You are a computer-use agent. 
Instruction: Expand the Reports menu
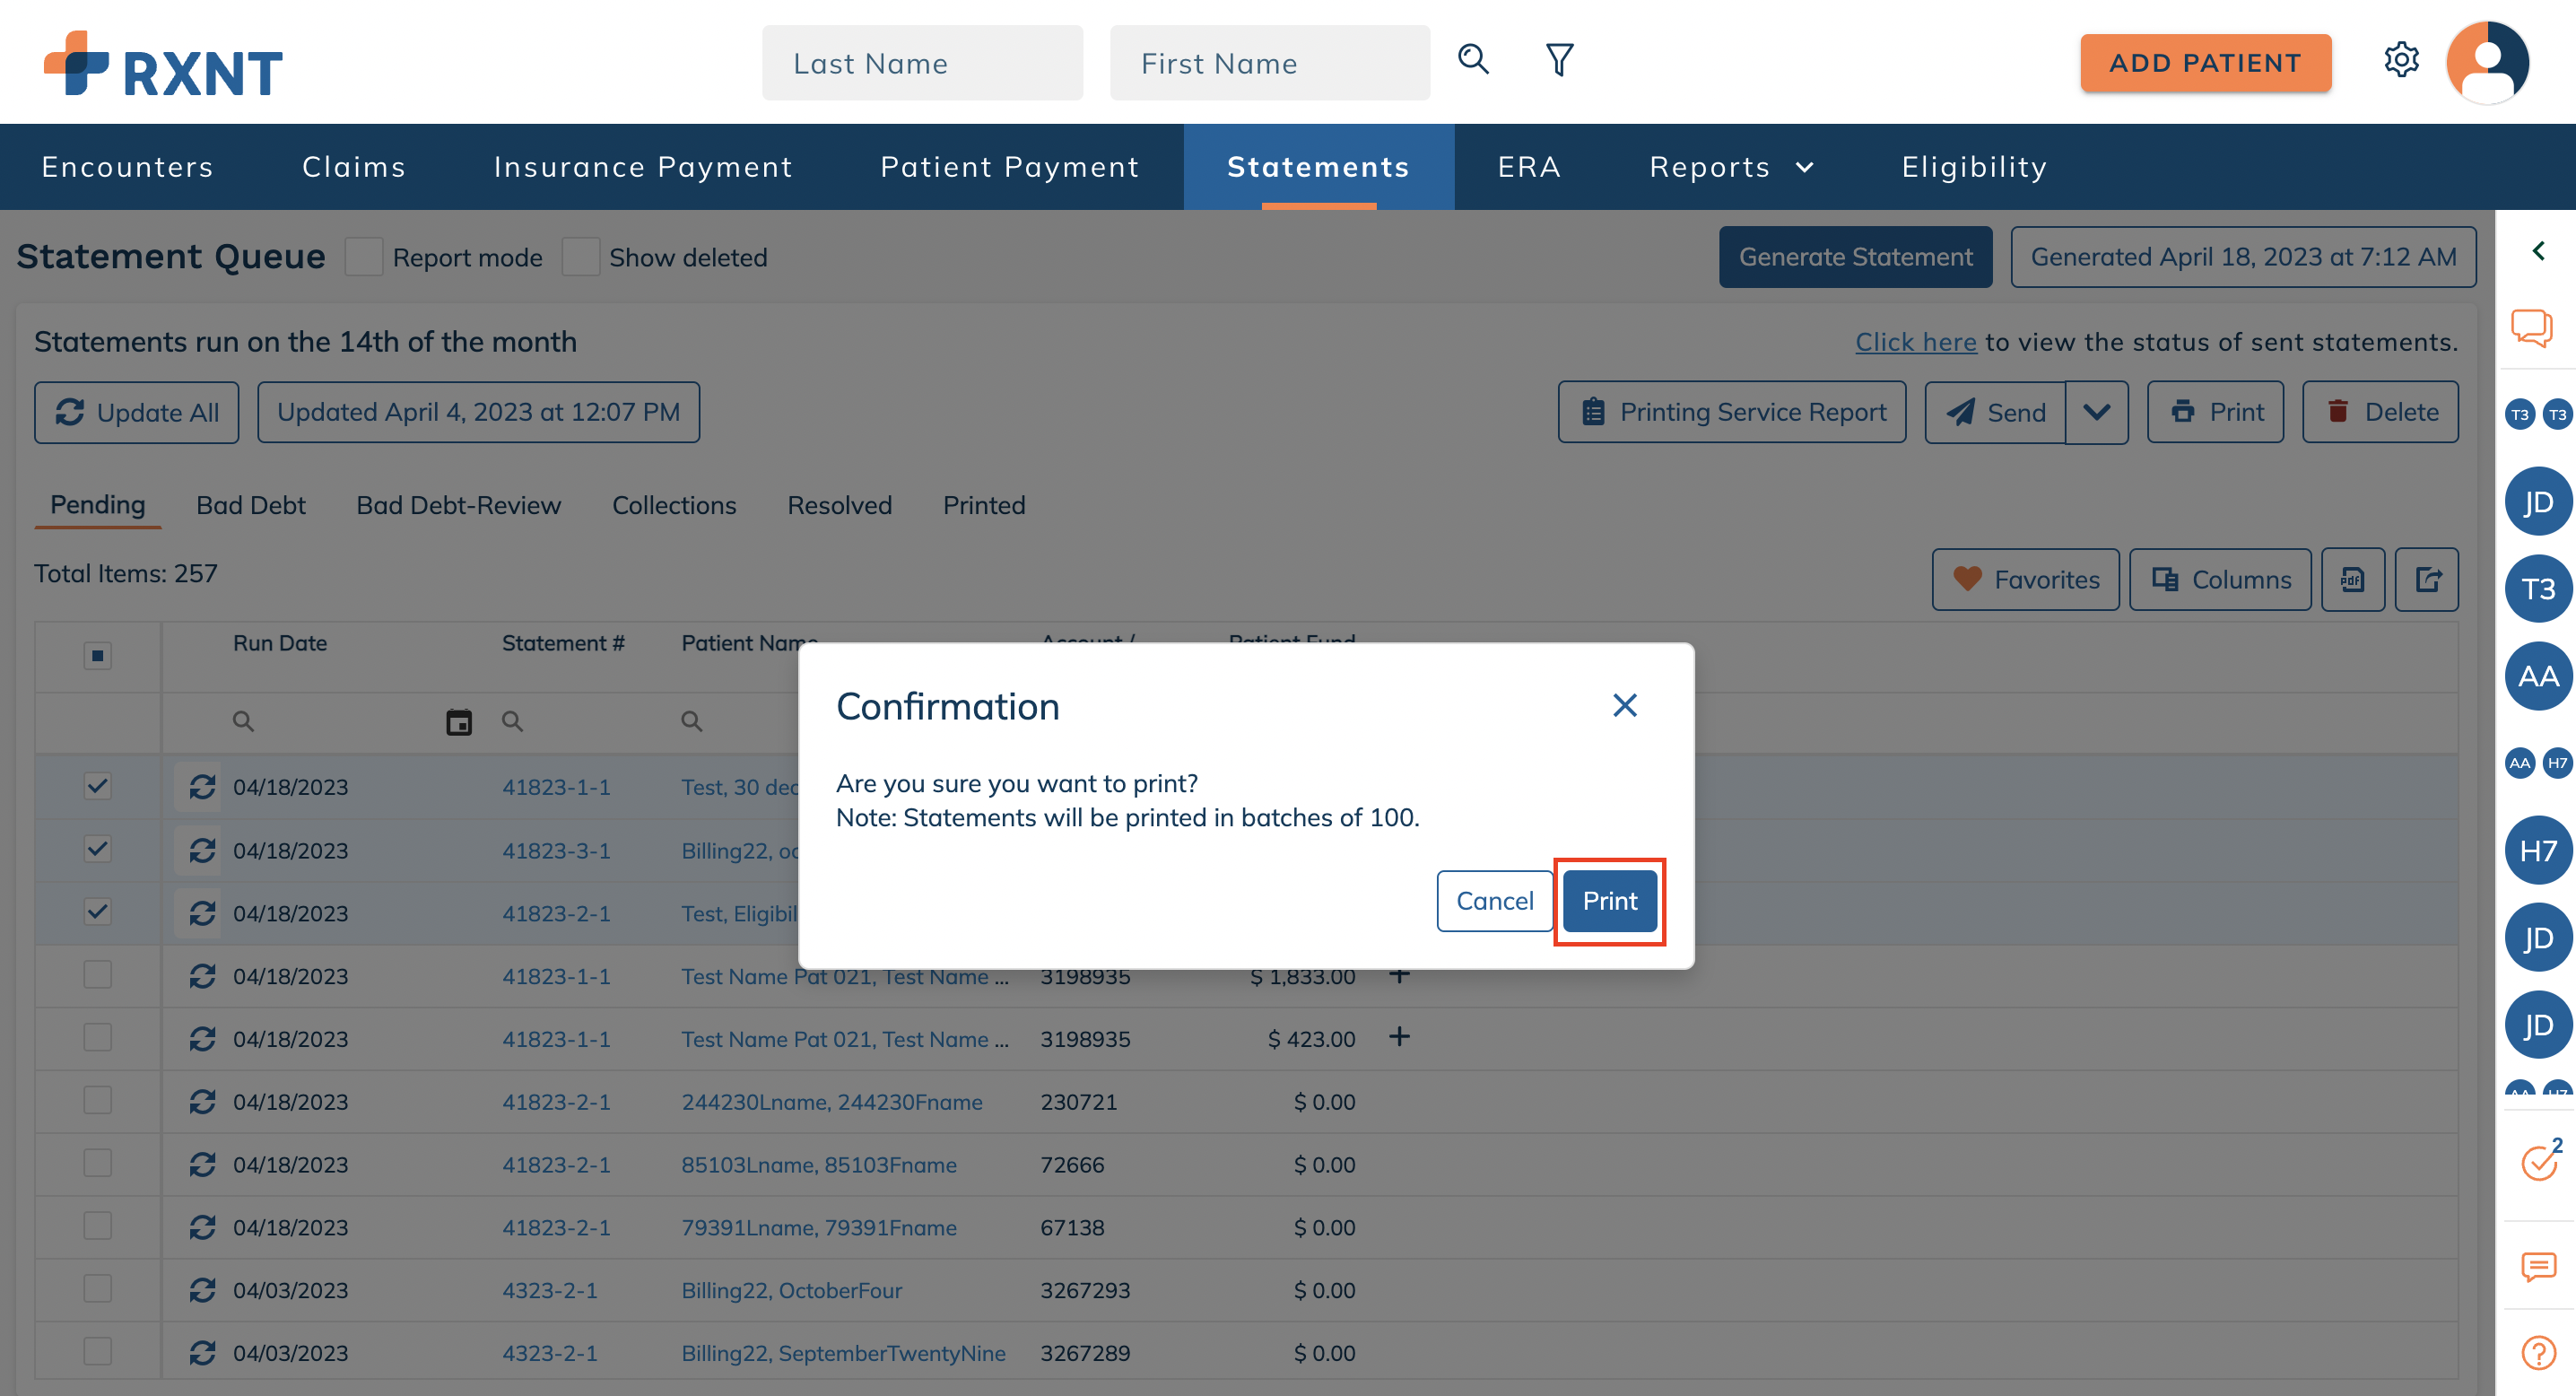coord(1731,166)
